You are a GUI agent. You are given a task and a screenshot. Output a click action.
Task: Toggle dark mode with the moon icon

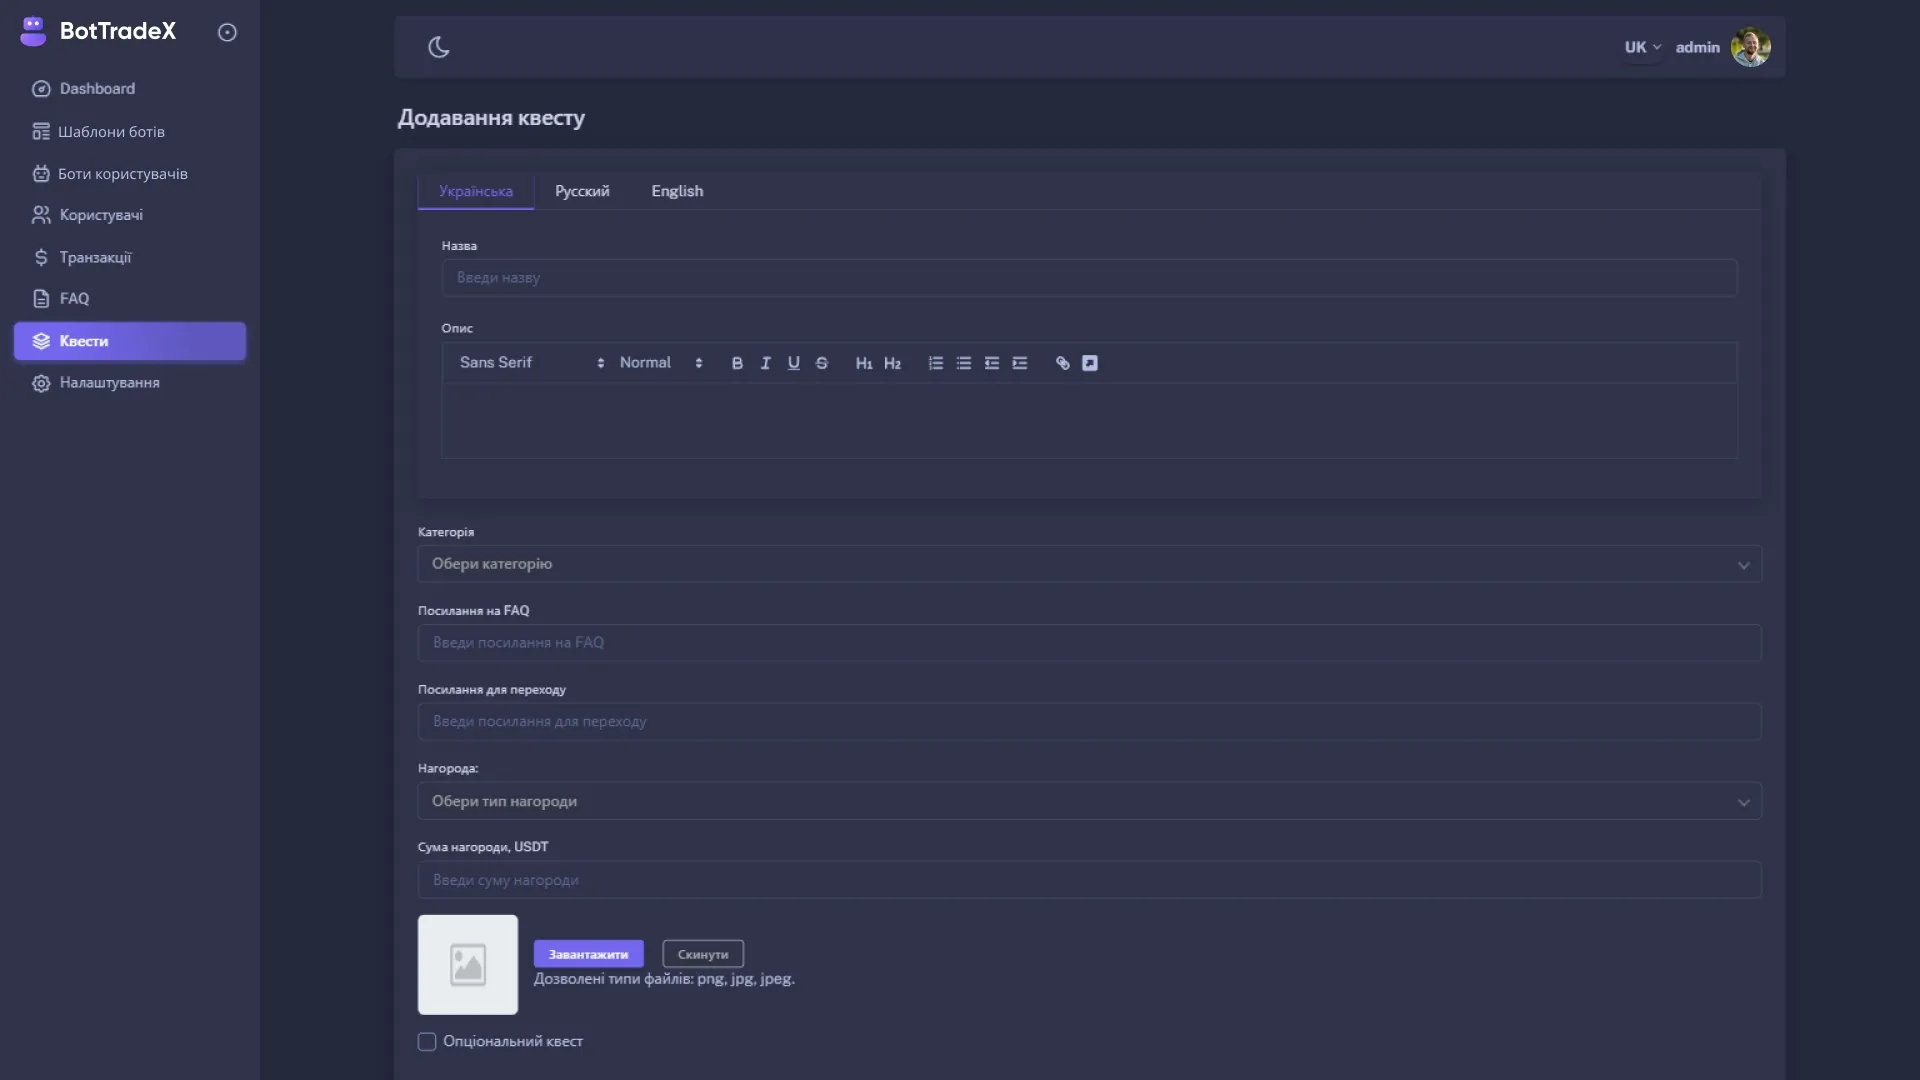(440, 47)
